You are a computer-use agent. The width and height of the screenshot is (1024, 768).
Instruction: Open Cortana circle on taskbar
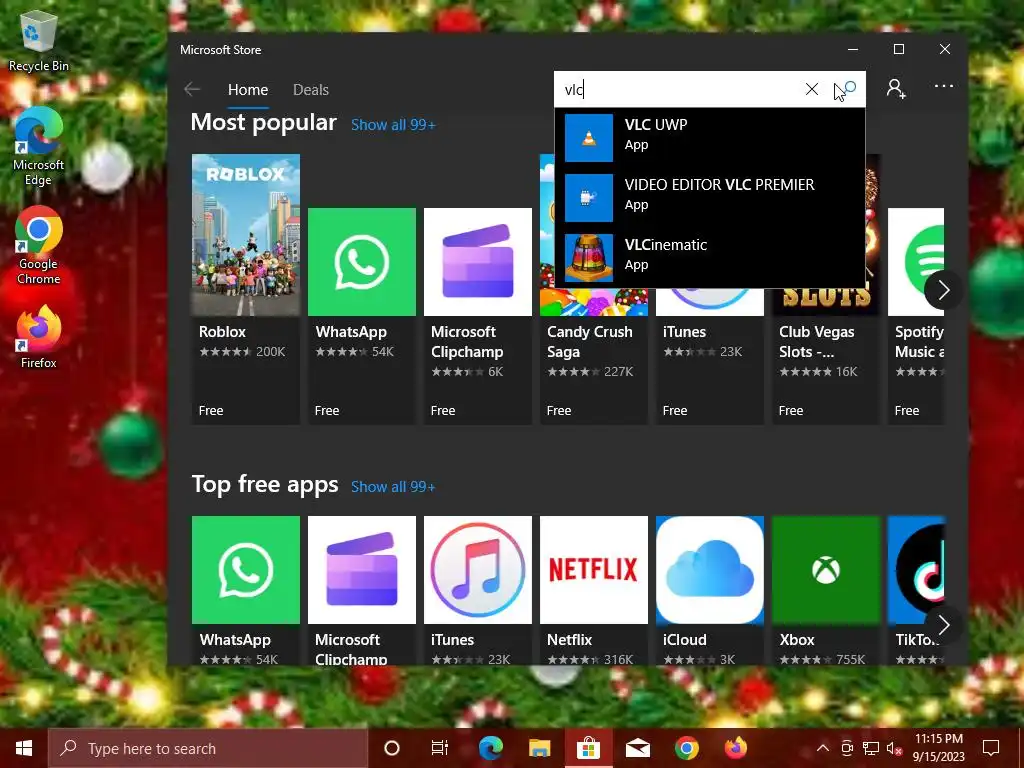[x=392, y=748]
